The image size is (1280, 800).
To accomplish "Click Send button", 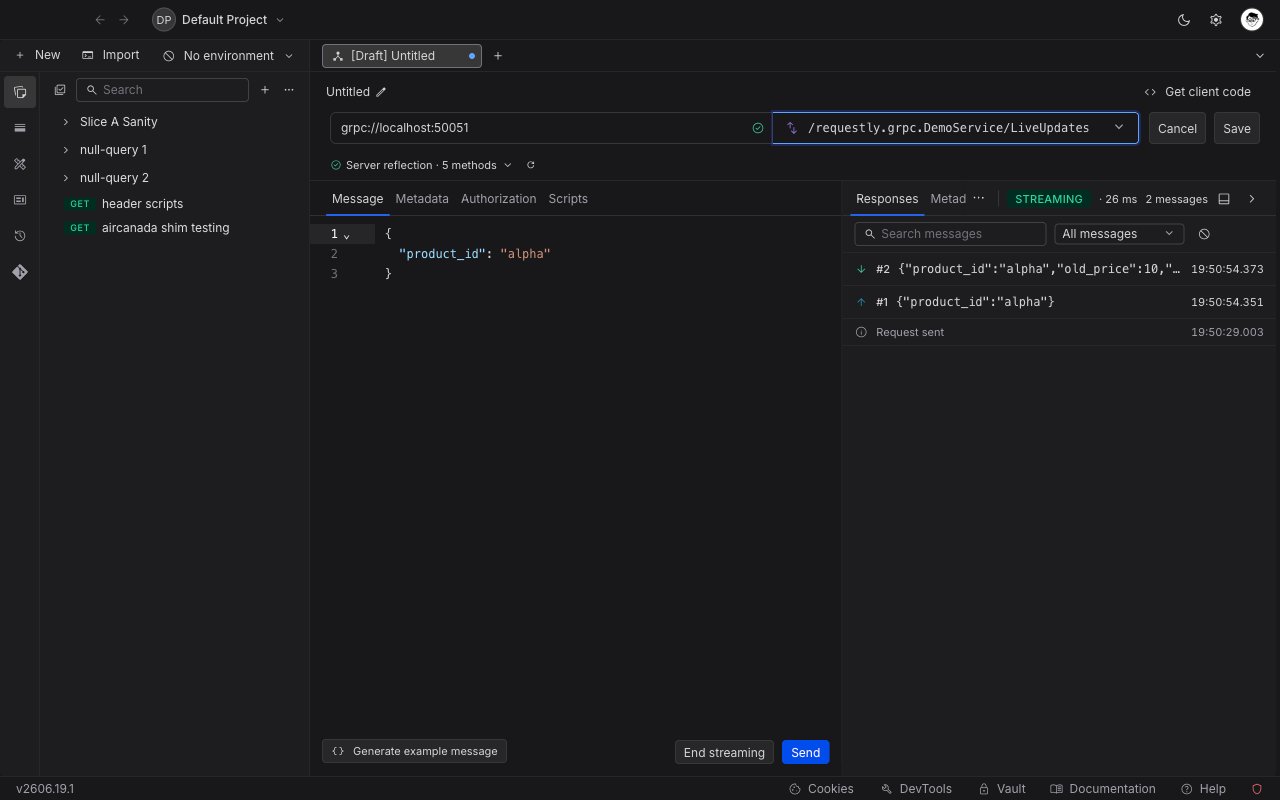I will click(806, 752).
